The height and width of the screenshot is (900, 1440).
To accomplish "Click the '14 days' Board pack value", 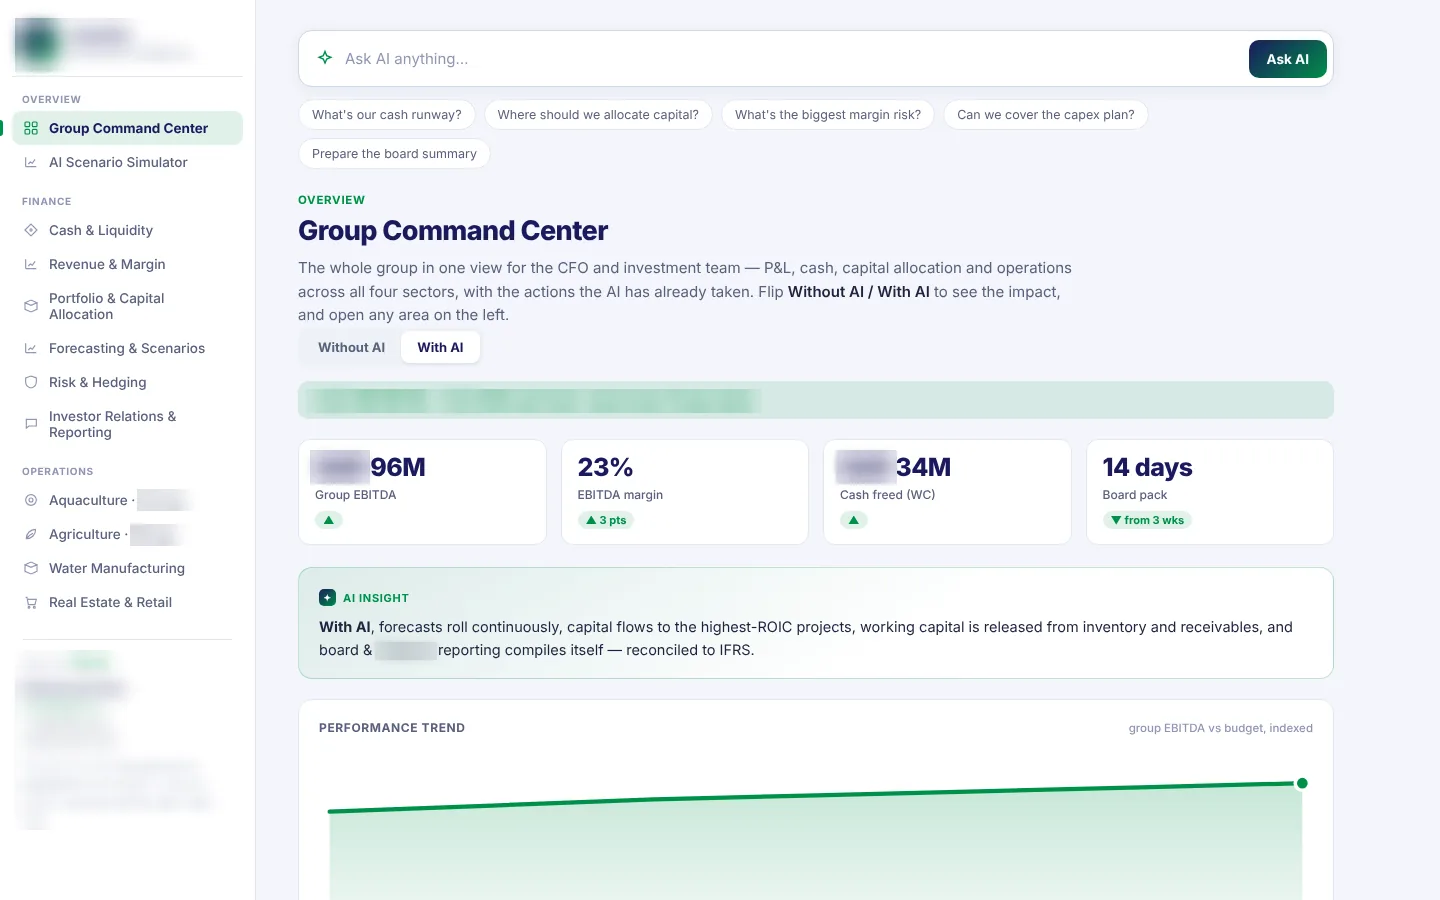I will pos(1147,467).
